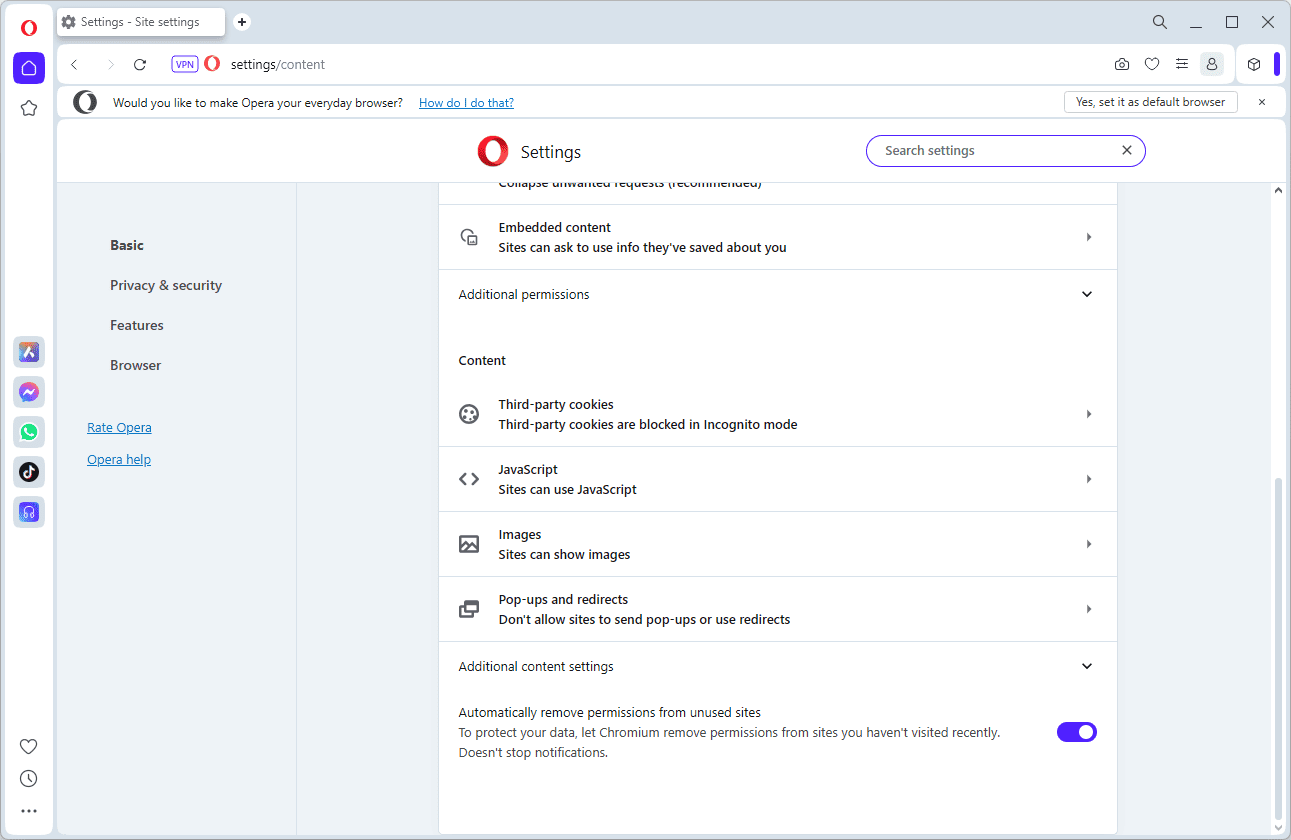Click the VPN badge in address bar
This screenshot has width=1291, height=840.
185,64
